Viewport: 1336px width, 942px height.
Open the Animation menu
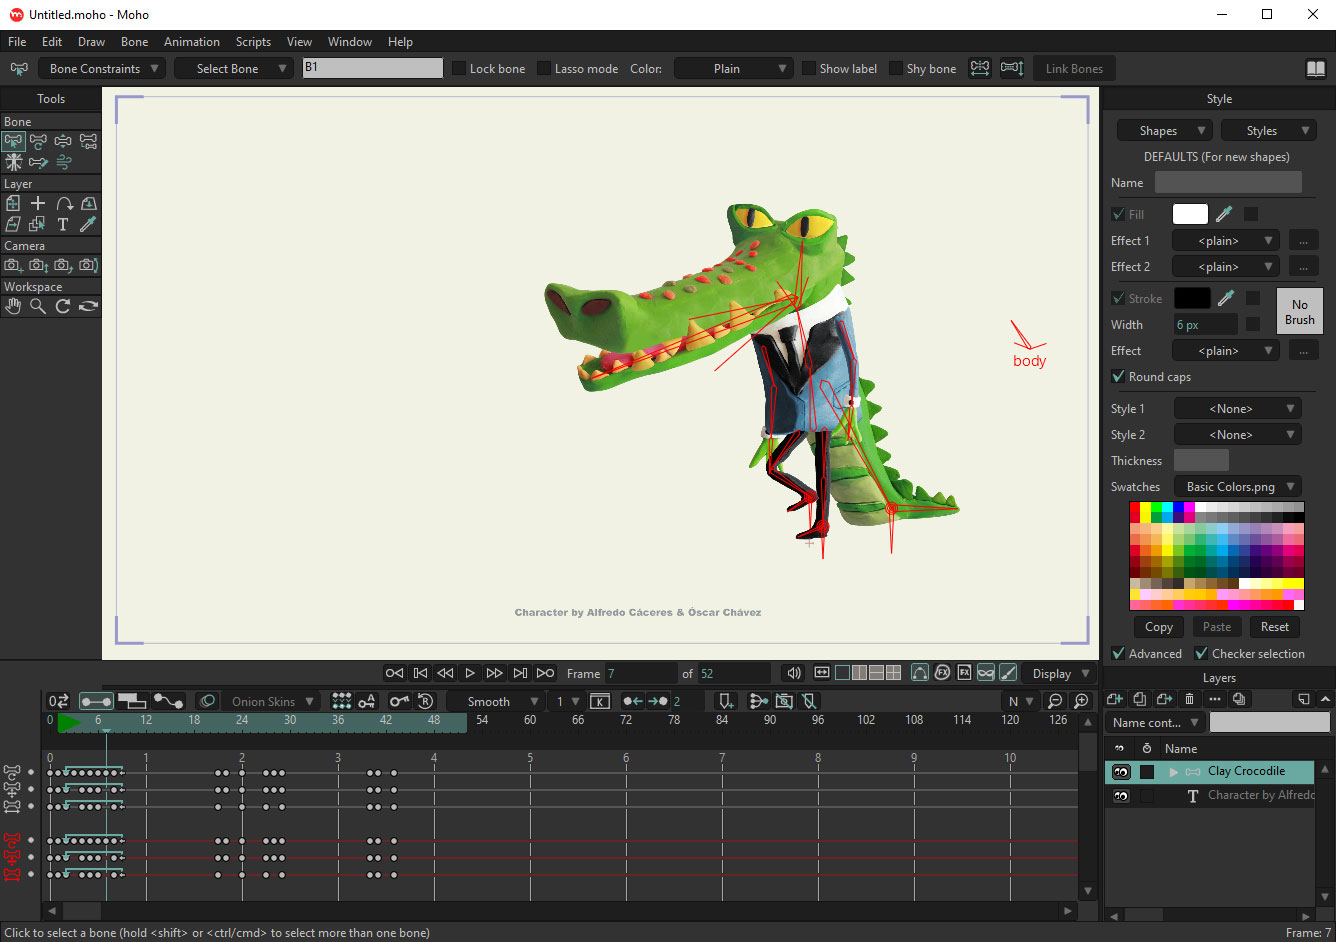(191, 42)
